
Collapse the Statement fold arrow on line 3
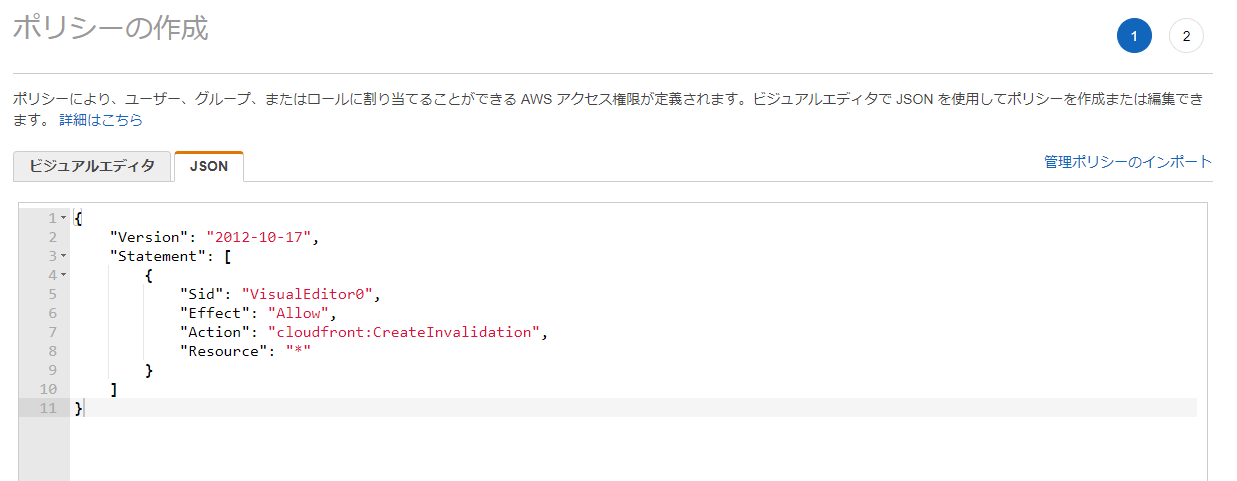[x=63, y=256]
